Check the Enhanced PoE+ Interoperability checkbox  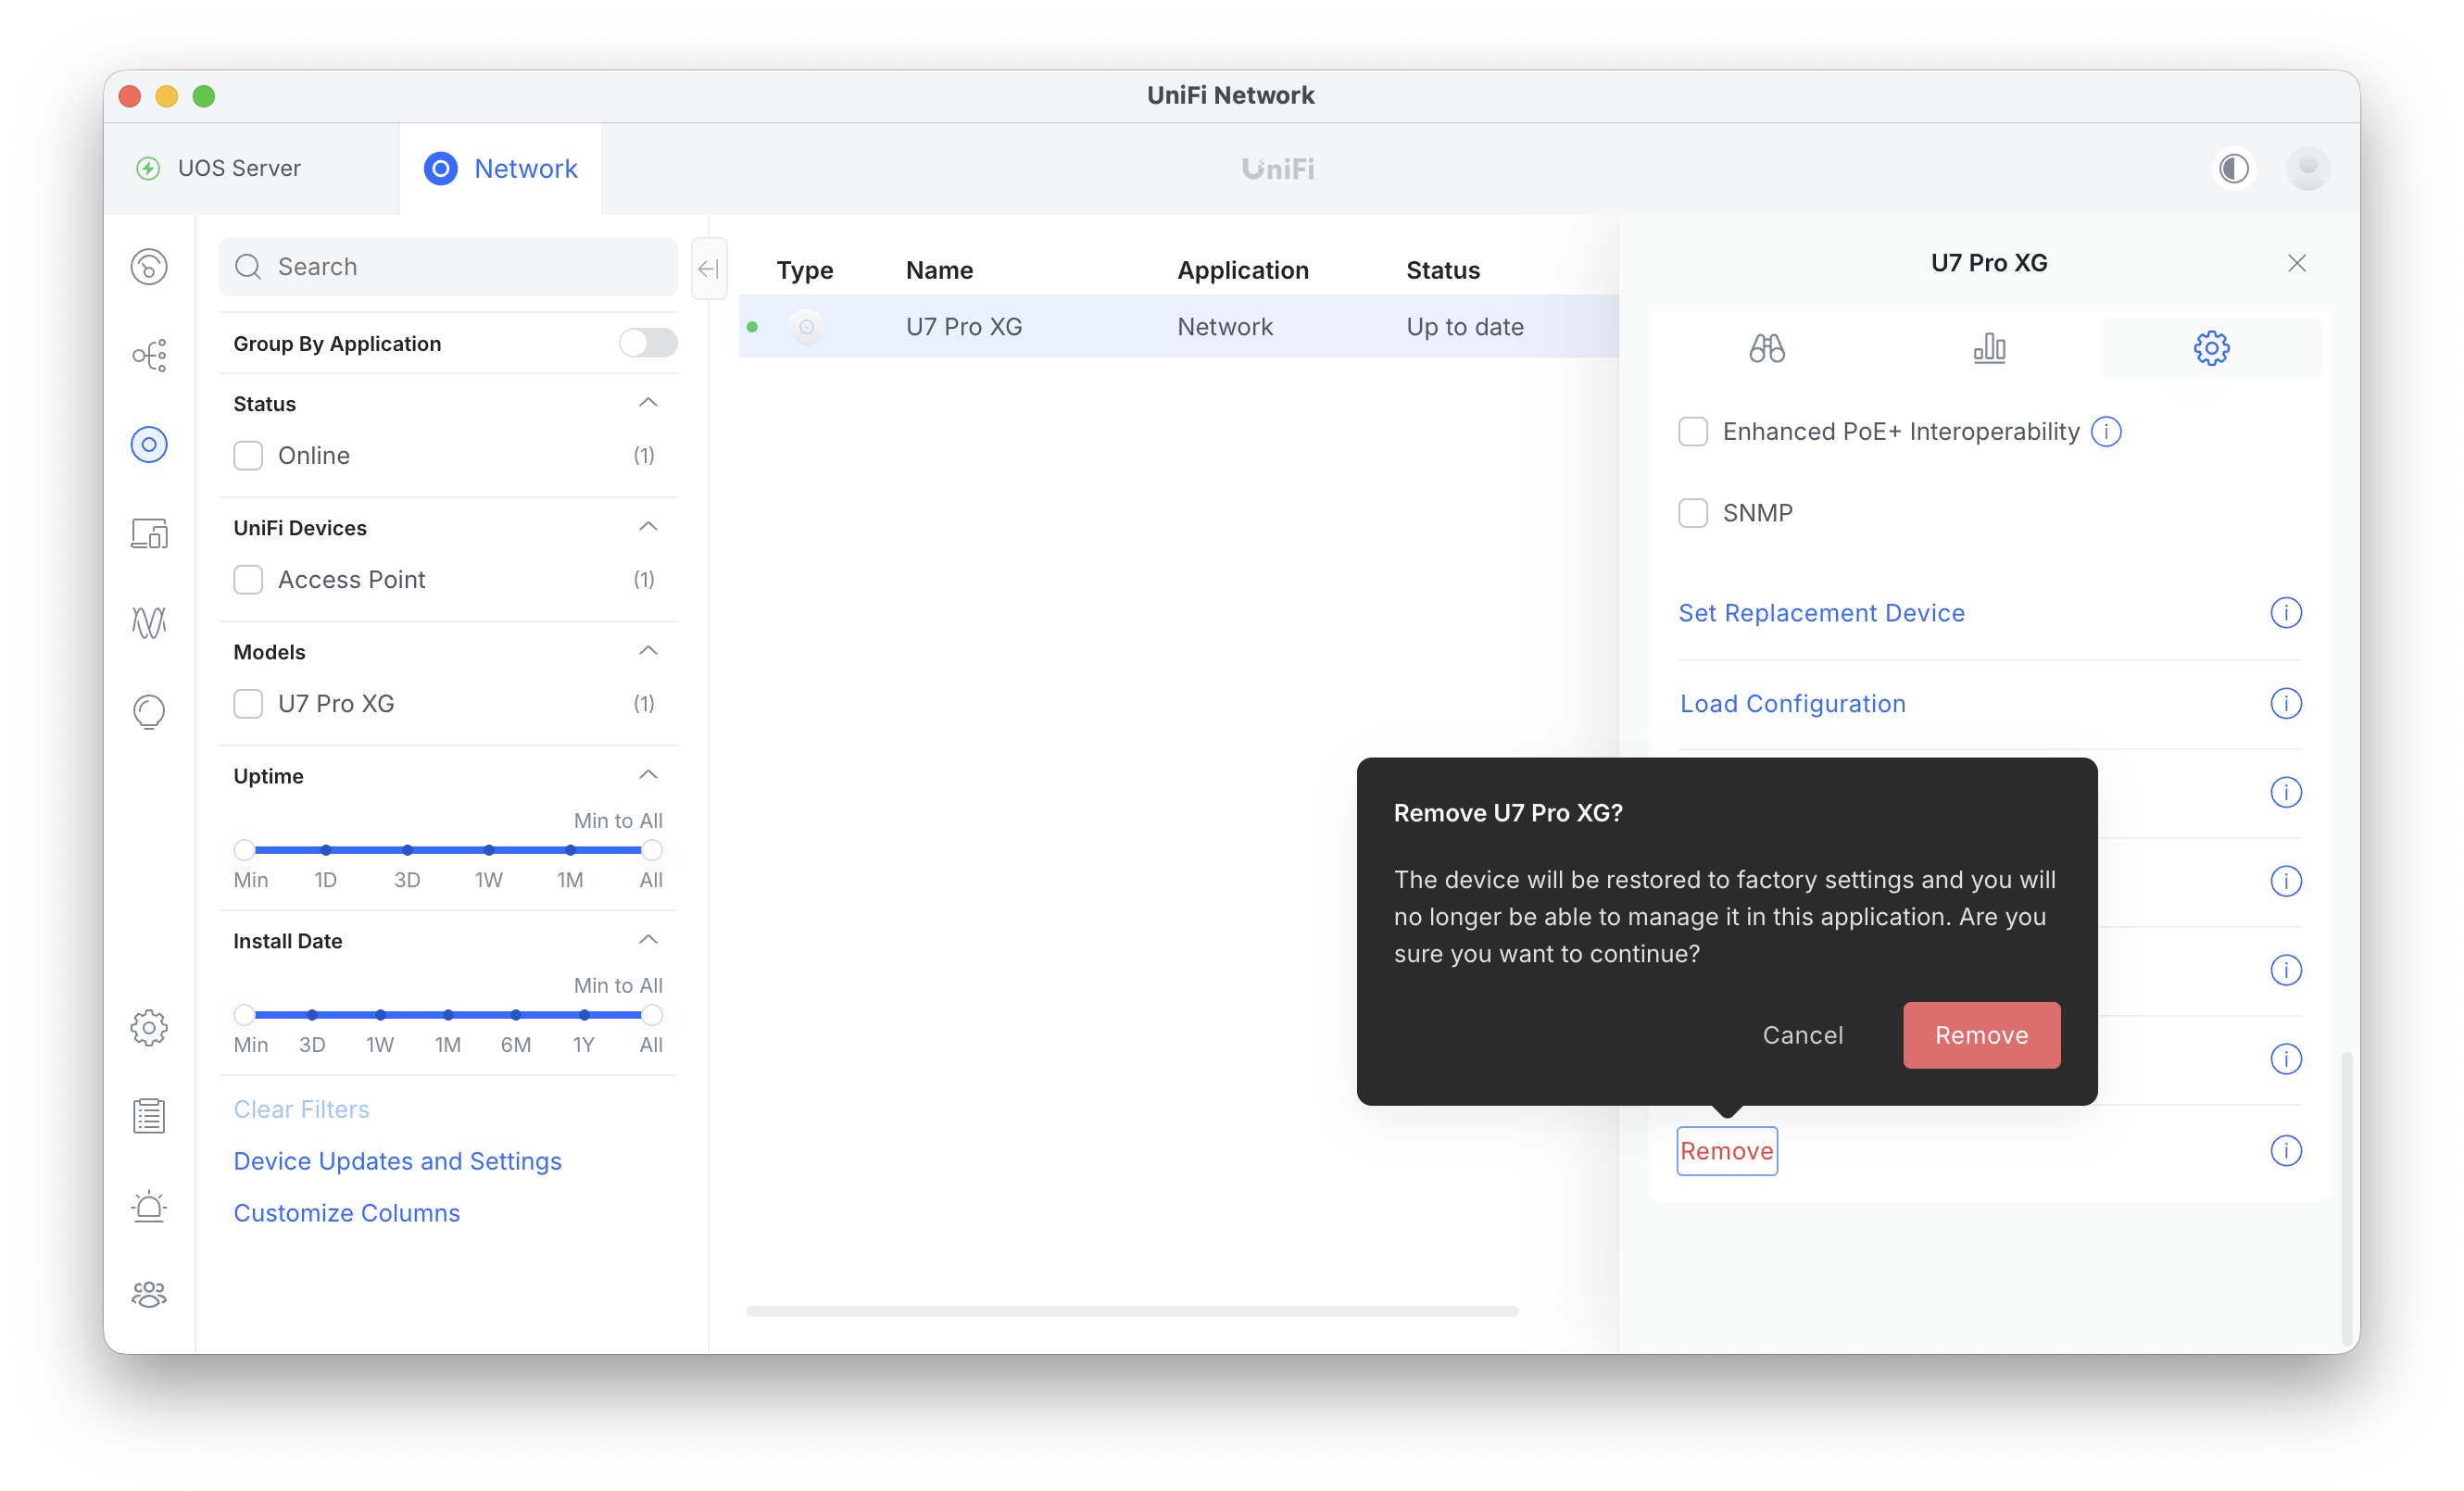click(x=1693, y=432)
